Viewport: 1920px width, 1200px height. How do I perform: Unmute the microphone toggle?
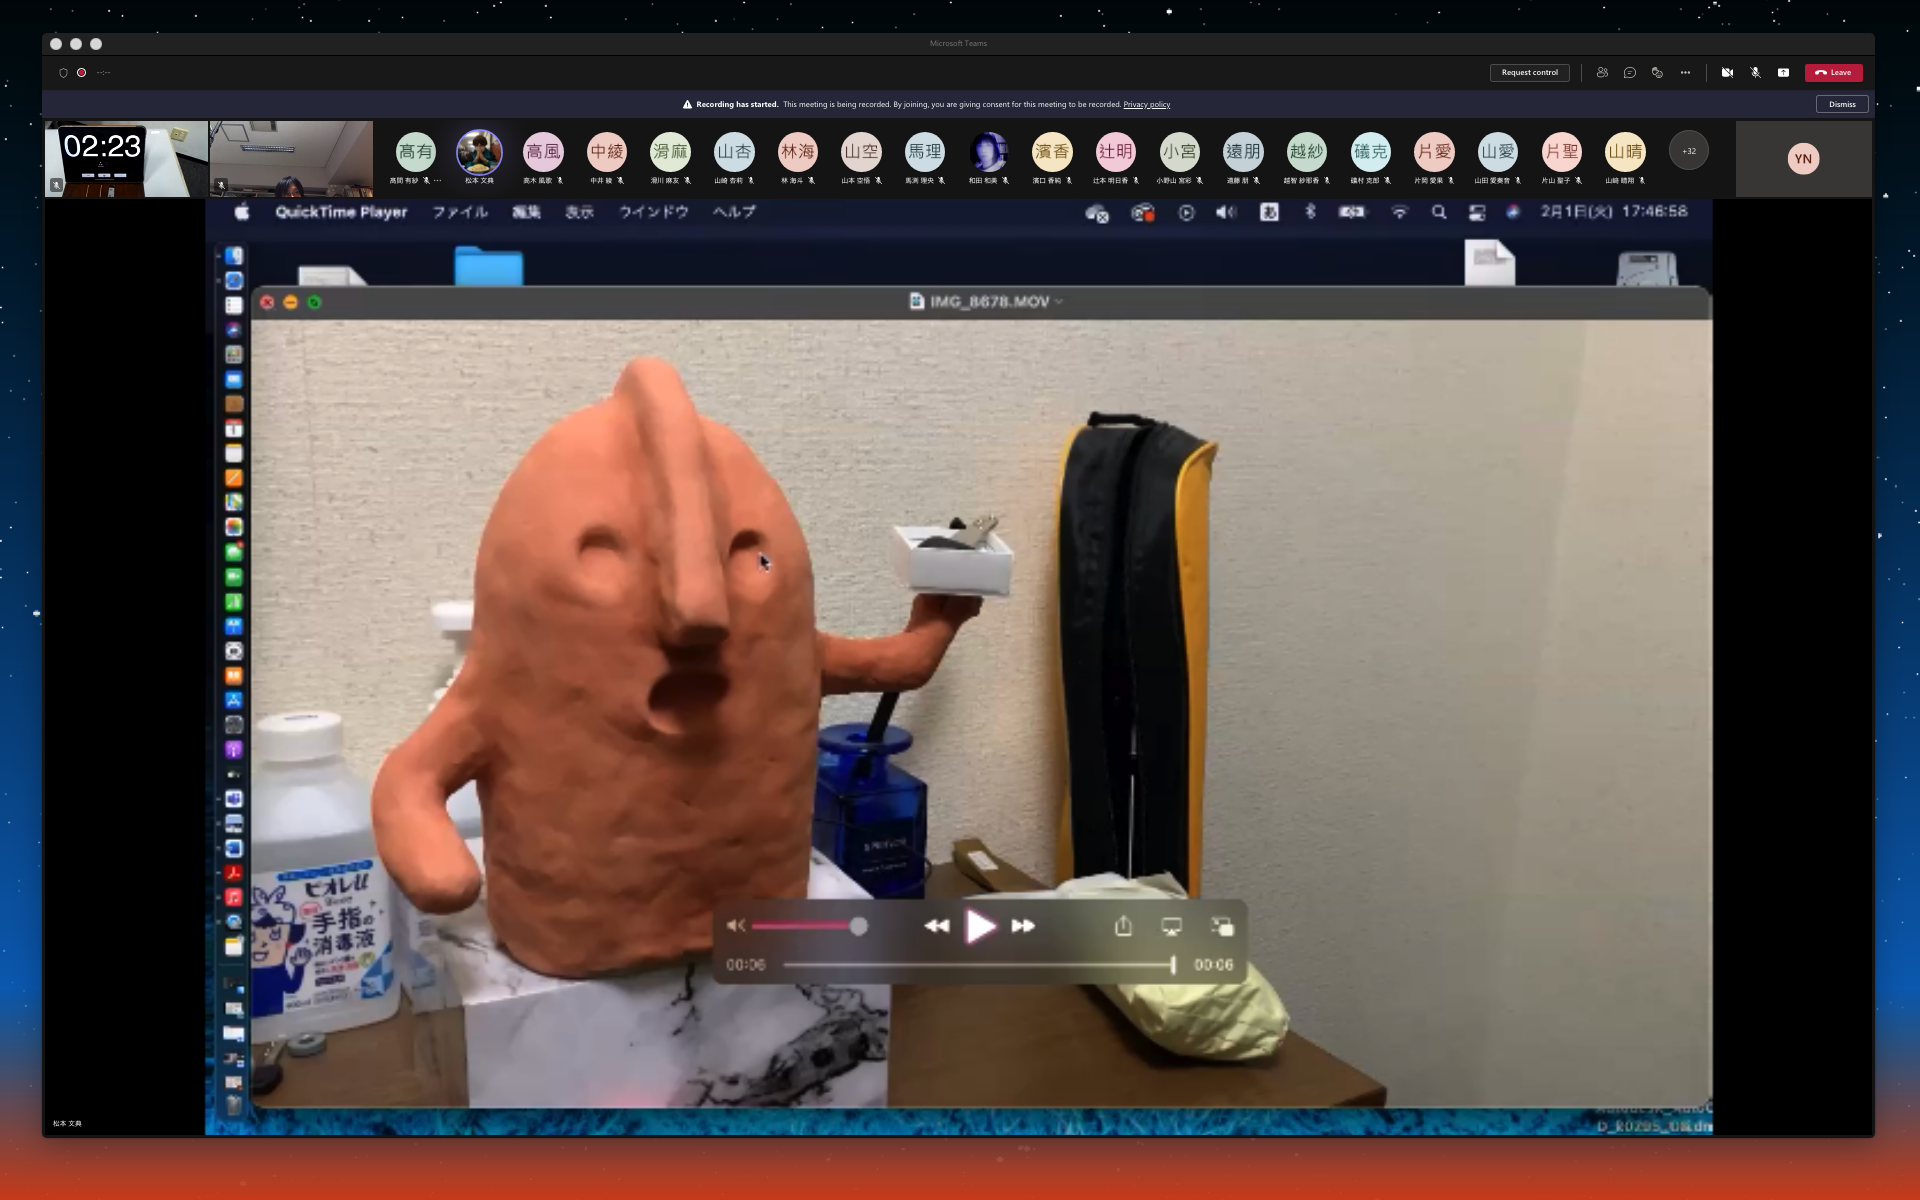(1755, 73)
